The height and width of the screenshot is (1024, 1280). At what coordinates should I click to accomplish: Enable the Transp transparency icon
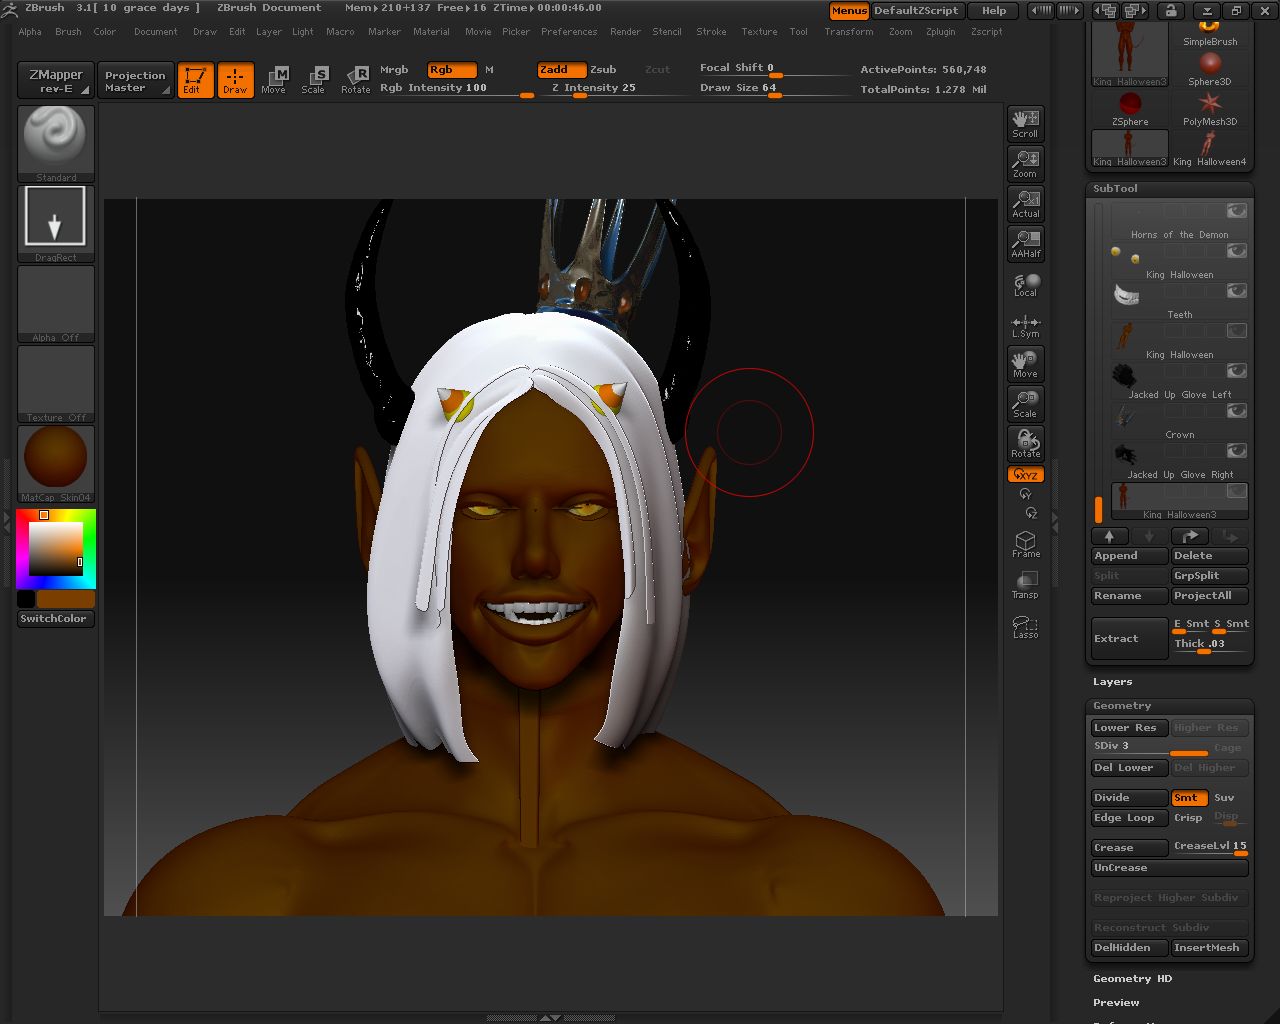click(1025, 585)
